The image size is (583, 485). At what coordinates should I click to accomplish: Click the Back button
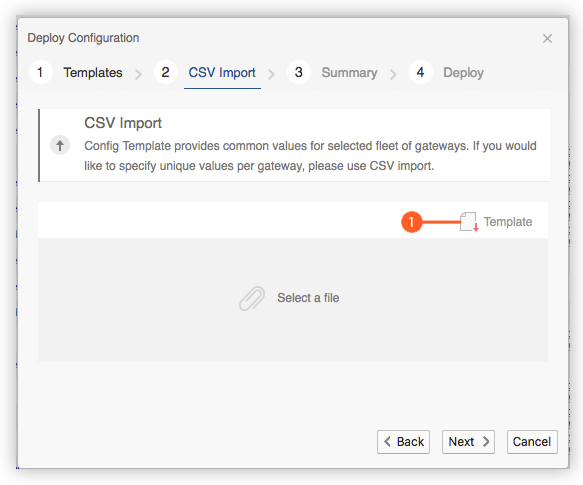click(403, 442)
